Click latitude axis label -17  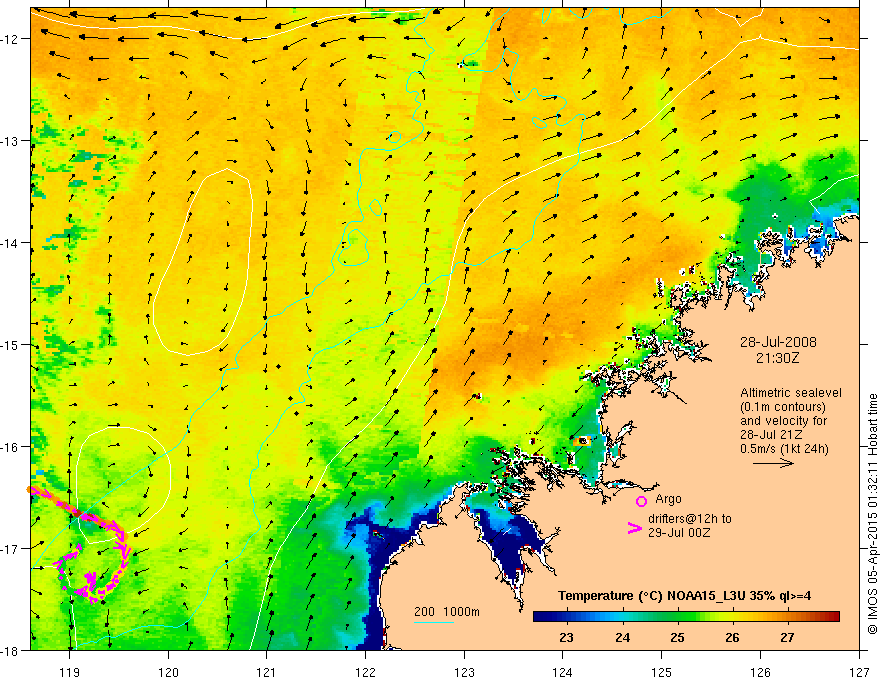tap(10, 548)
